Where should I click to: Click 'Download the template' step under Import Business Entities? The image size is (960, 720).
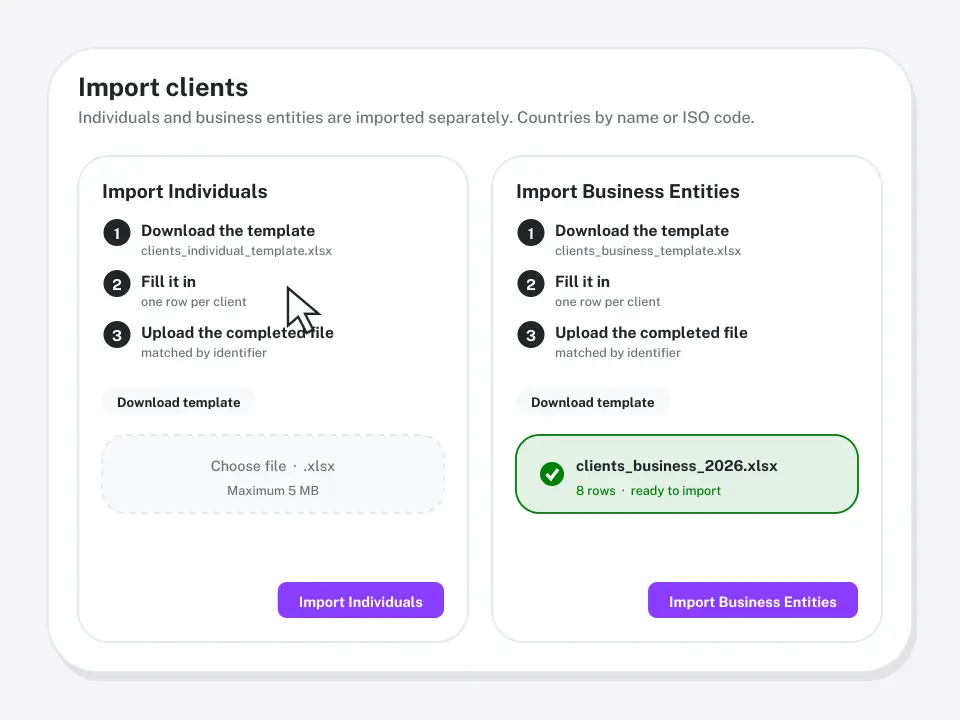pyautogui.click(x=642, y=231)
